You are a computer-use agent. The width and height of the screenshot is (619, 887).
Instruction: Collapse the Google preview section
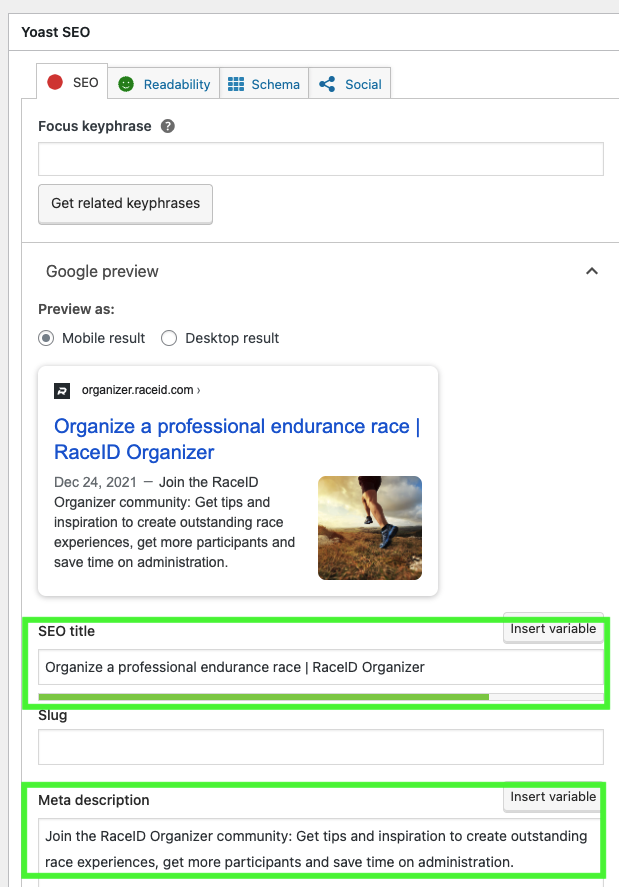click(x=592, y=272)
